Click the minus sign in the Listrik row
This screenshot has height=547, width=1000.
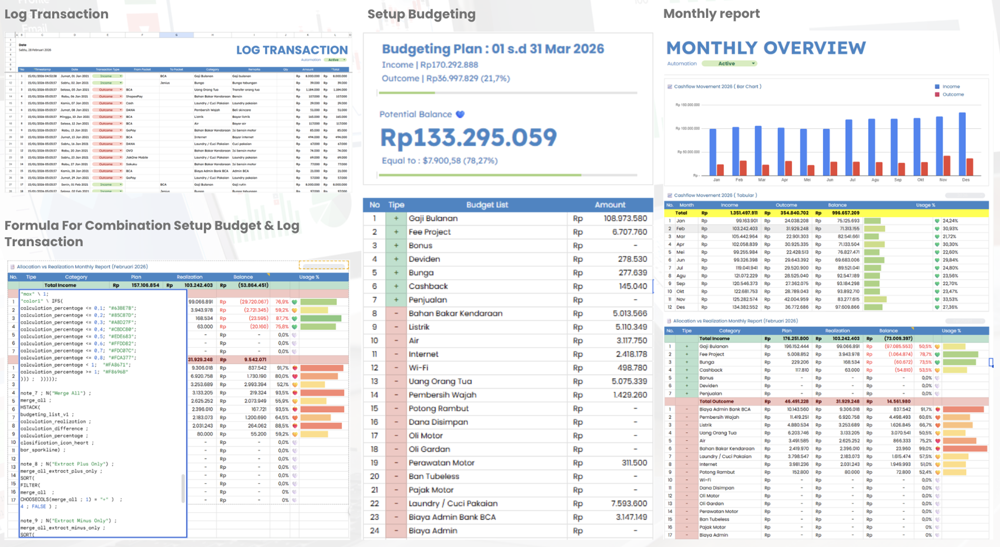point(396,327)
